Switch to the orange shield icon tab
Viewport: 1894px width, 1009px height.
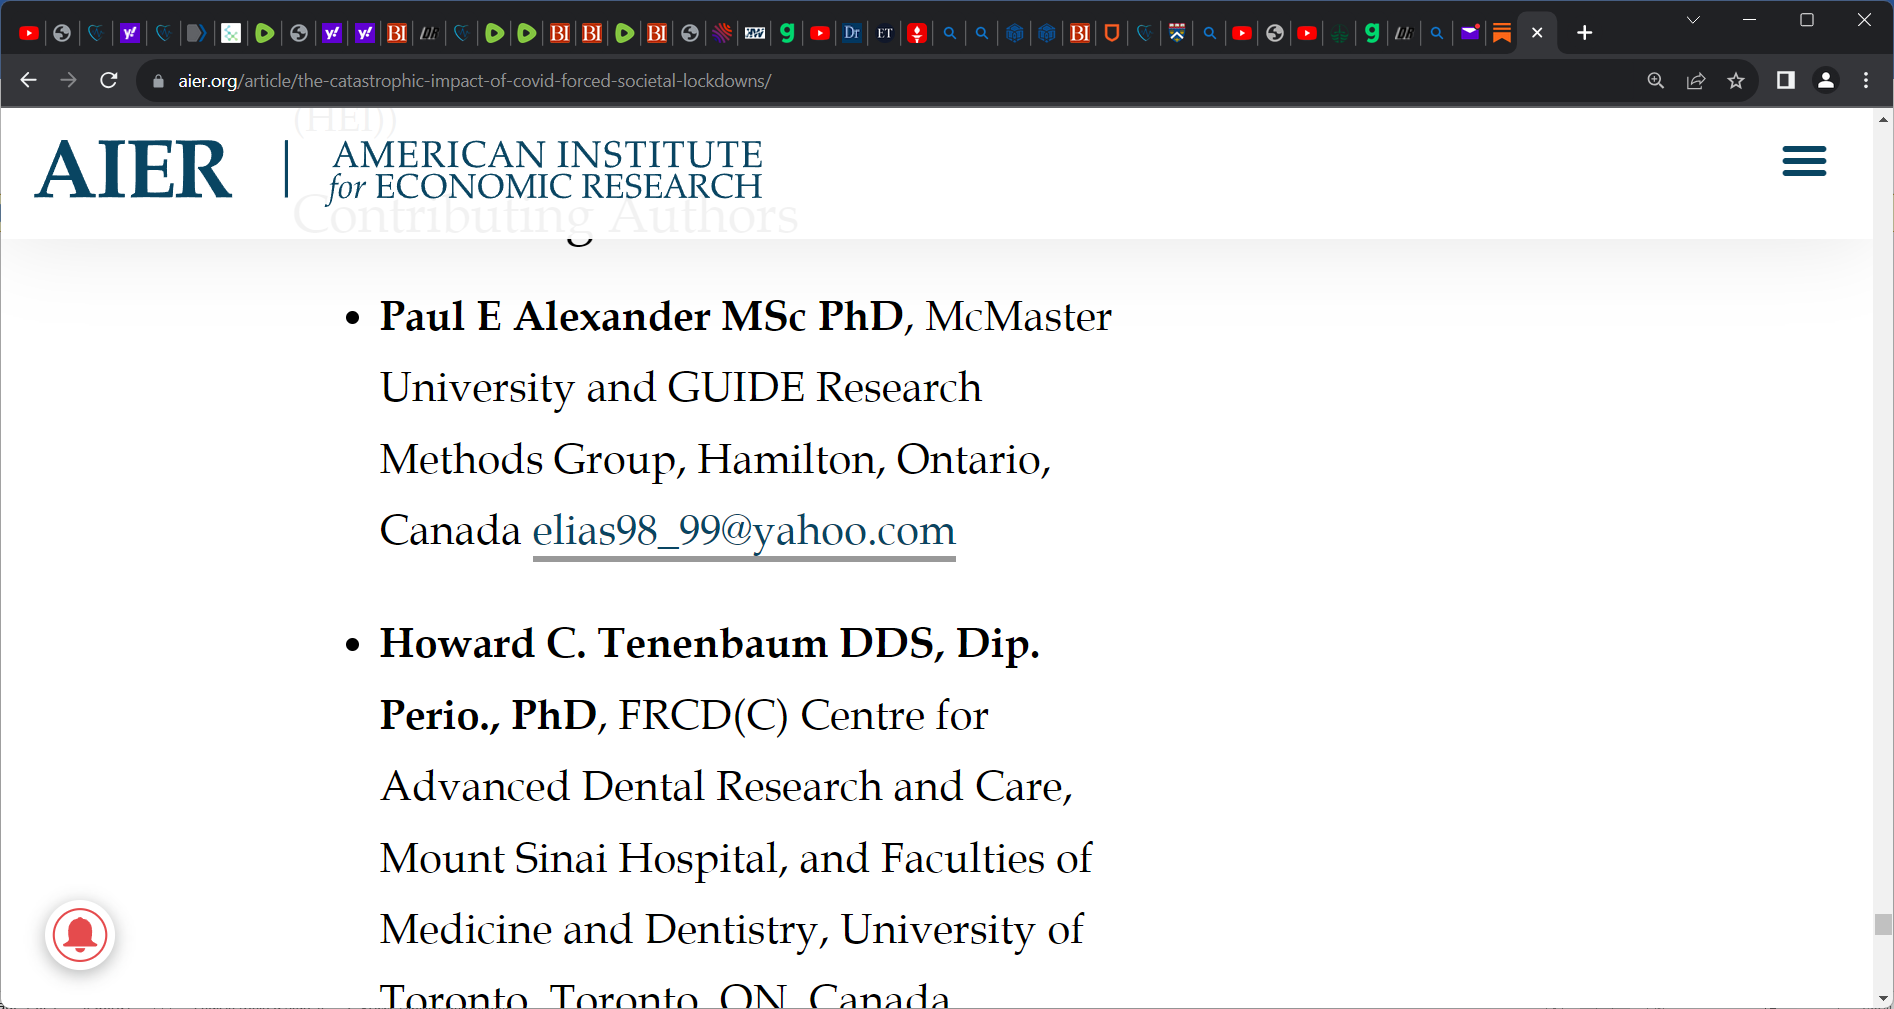point(1112,33)
